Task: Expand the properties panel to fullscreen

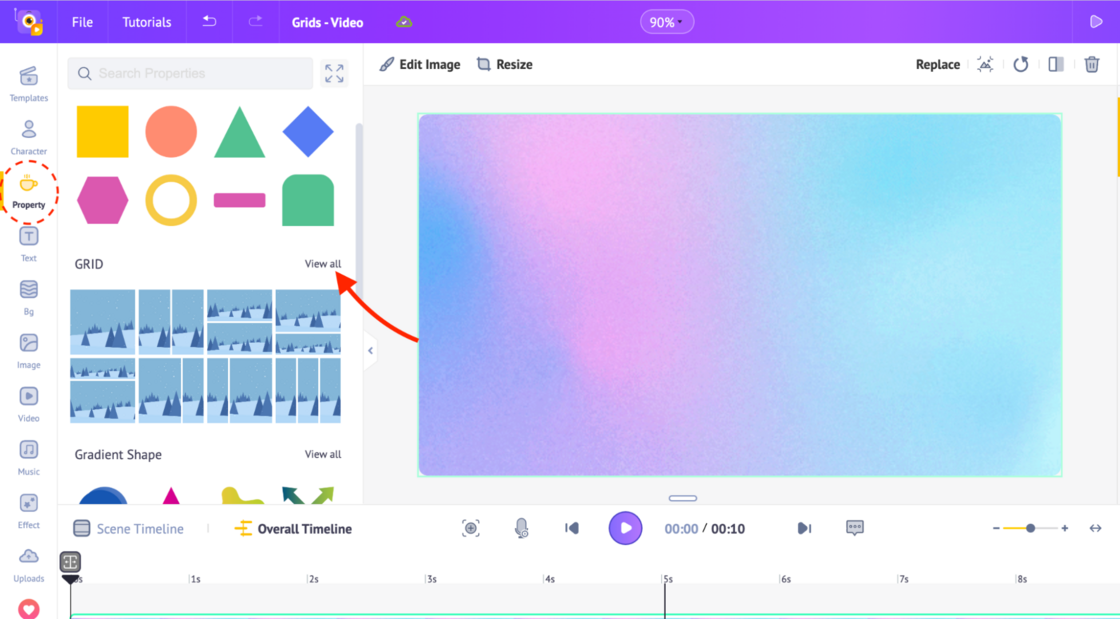Action: [334, 73]
